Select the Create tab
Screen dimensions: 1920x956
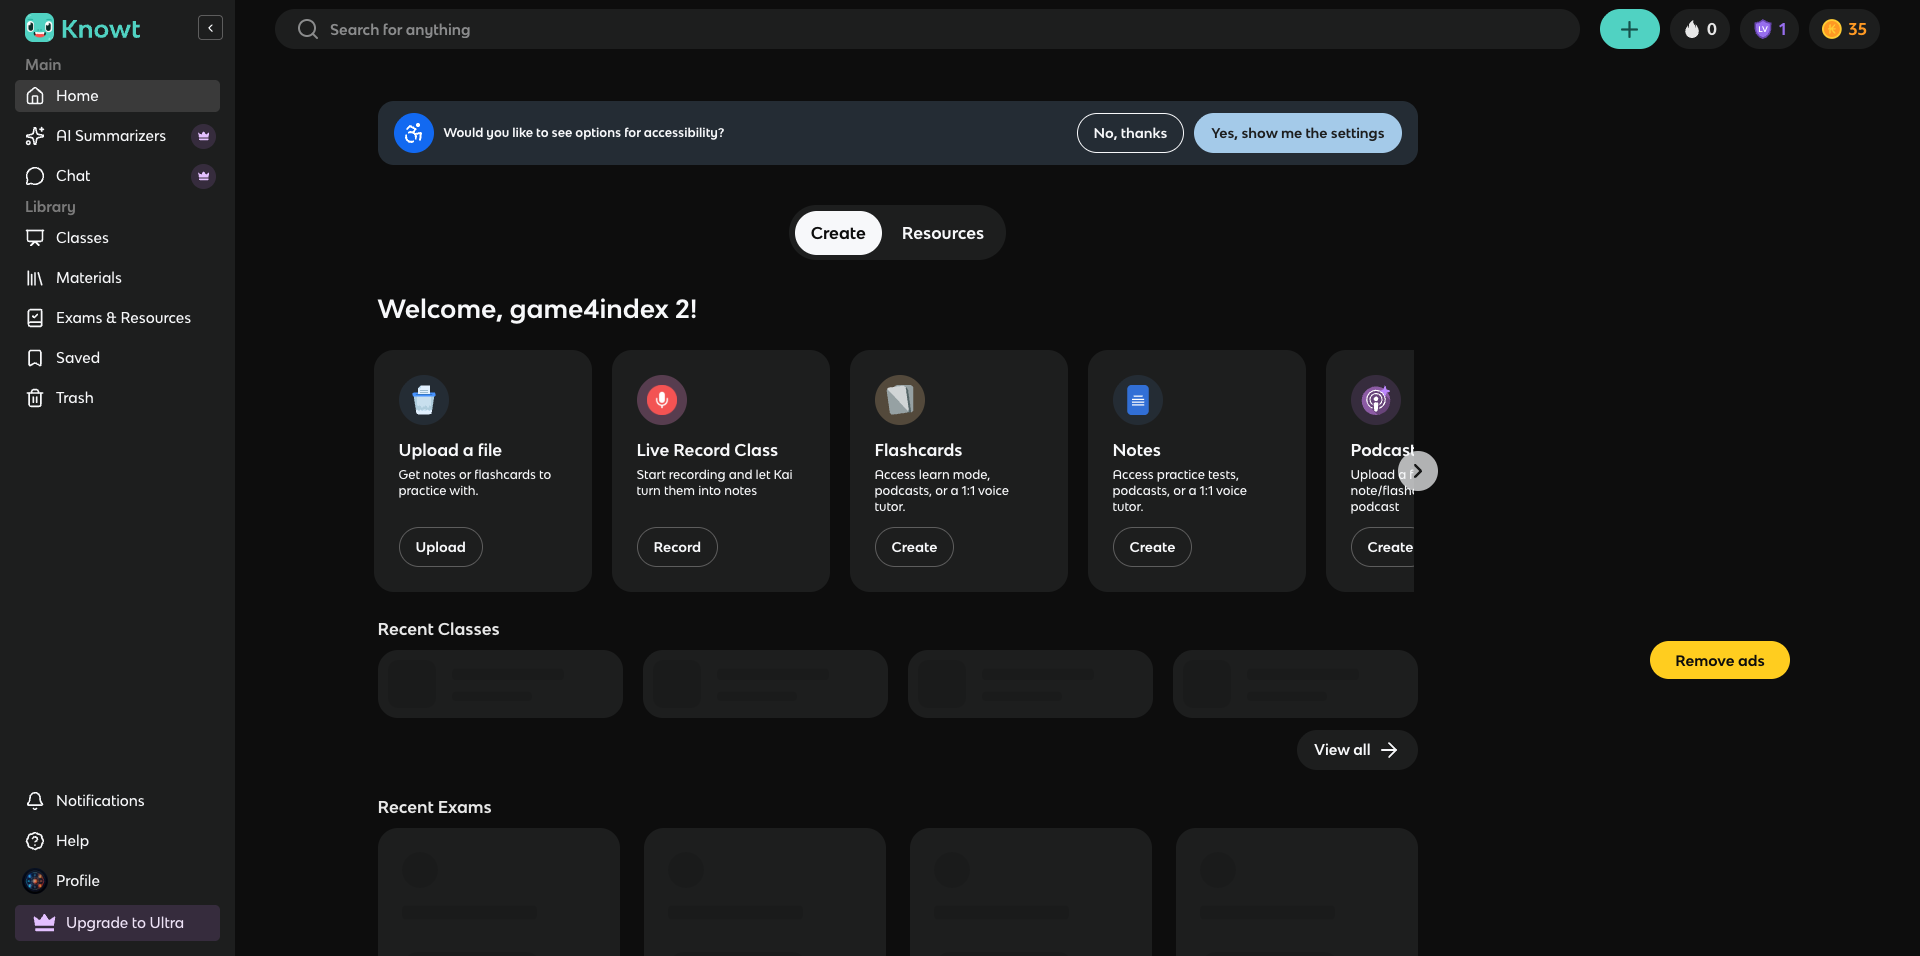point(837,232)
